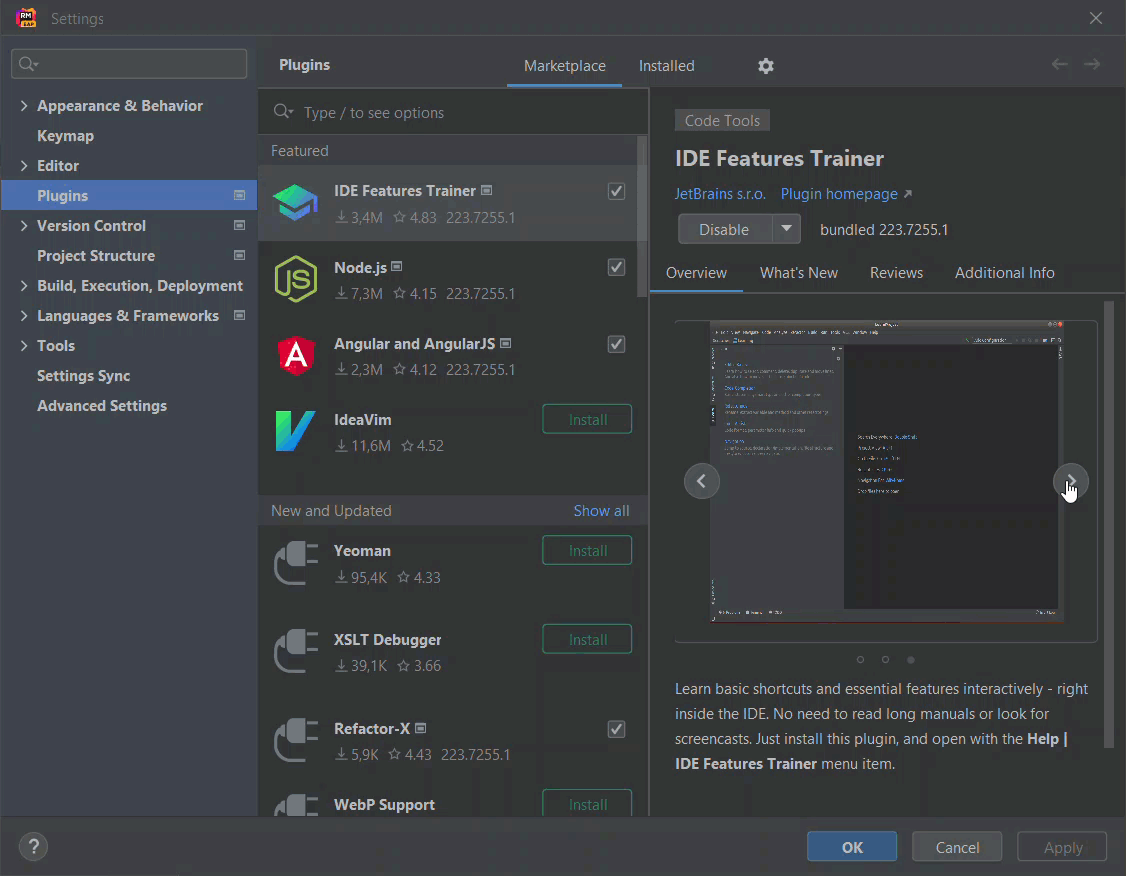The height and width of the screenshot is (876, 1126).
Task: Click the bundled icon beside Refactor-X
Action: (421, 728)
